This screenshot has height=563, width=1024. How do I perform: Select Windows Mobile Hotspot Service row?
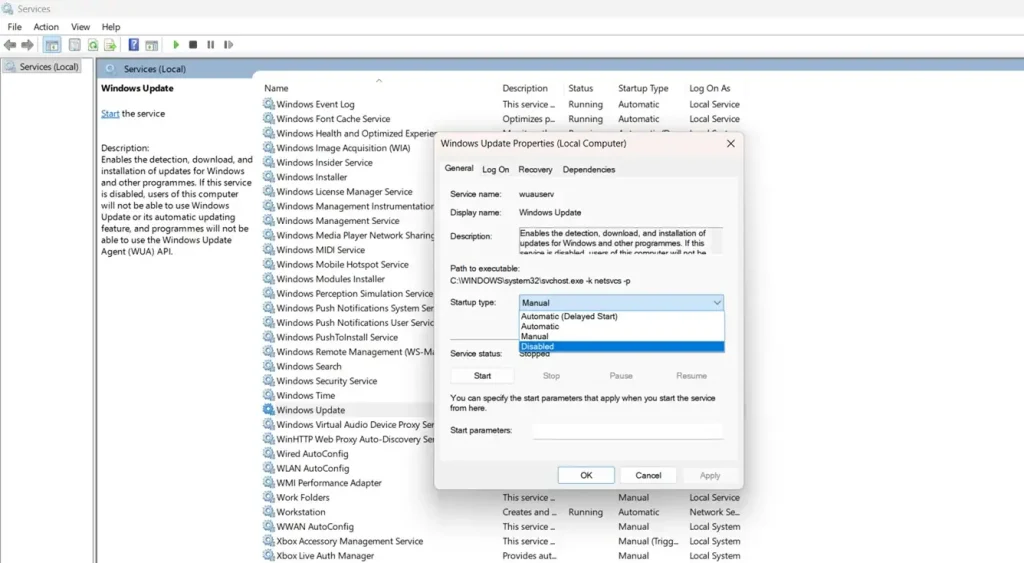(342, 265)
